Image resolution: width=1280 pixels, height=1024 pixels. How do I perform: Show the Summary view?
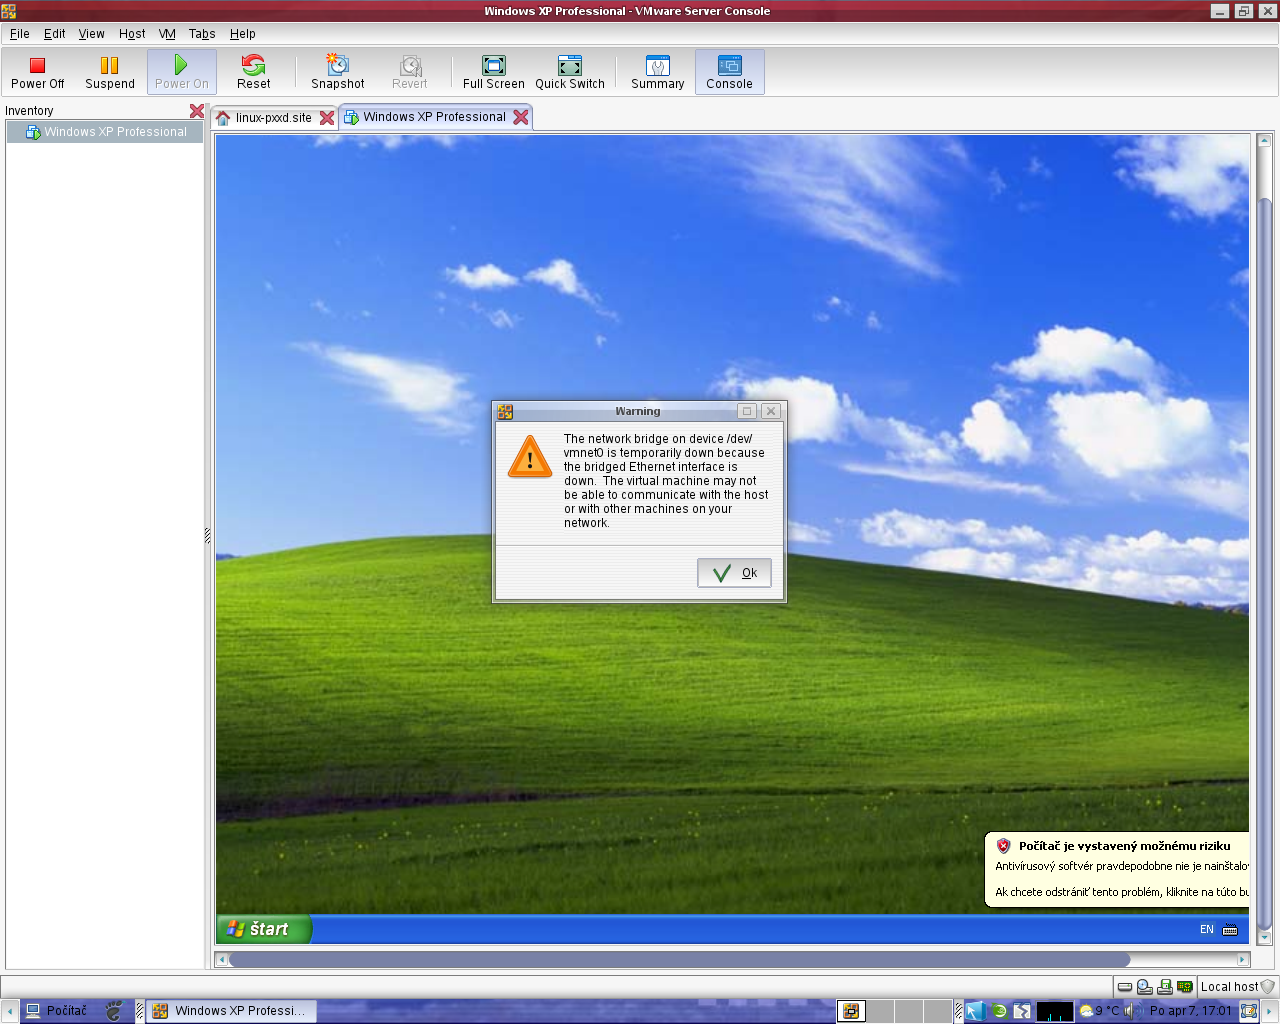[658, 72]
